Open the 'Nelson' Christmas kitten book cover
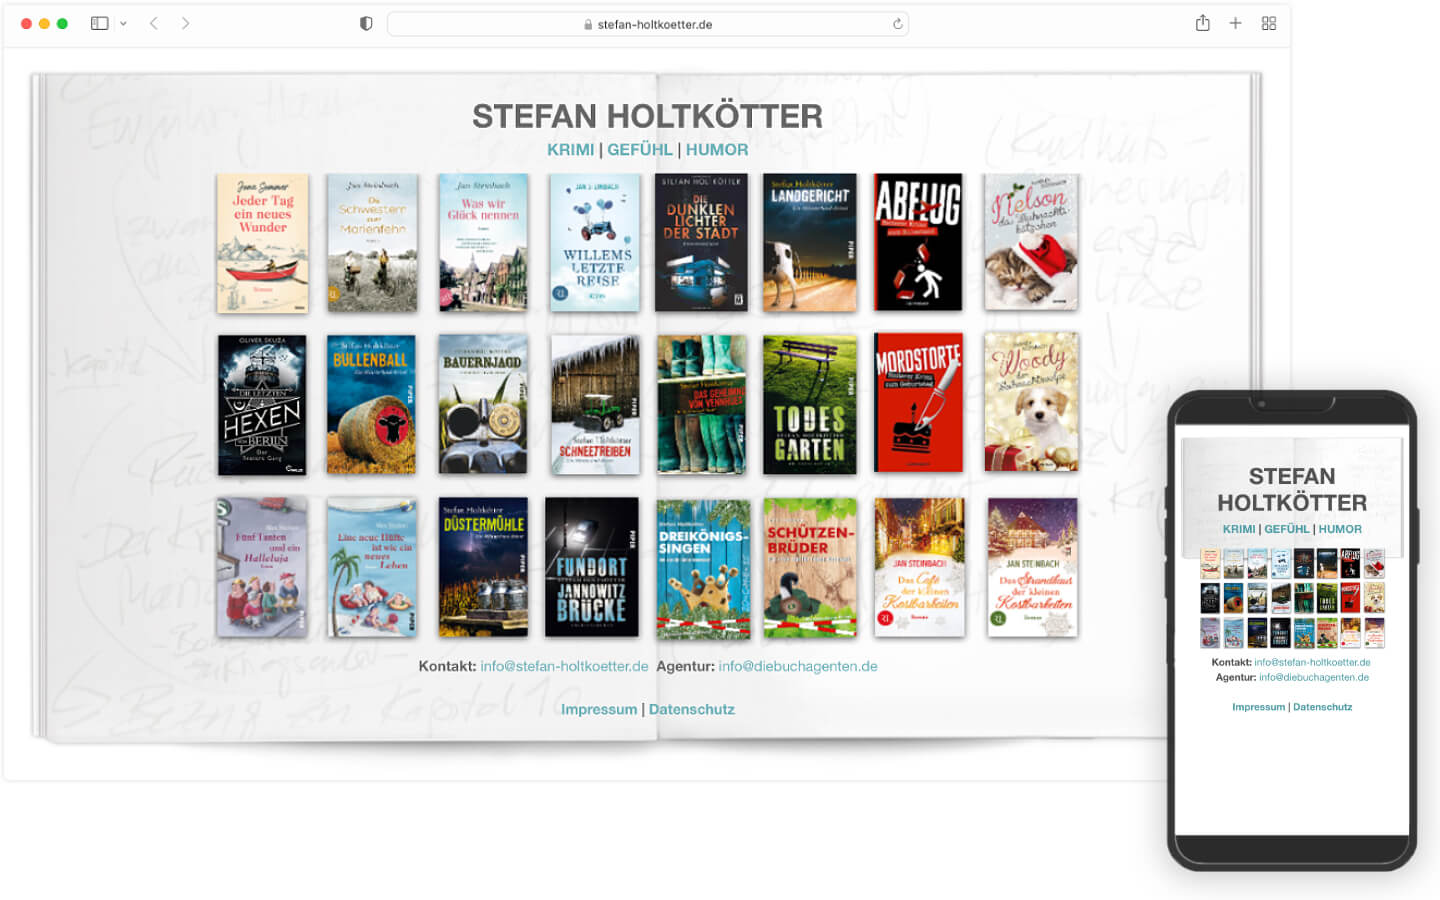 pos(1031,243)
